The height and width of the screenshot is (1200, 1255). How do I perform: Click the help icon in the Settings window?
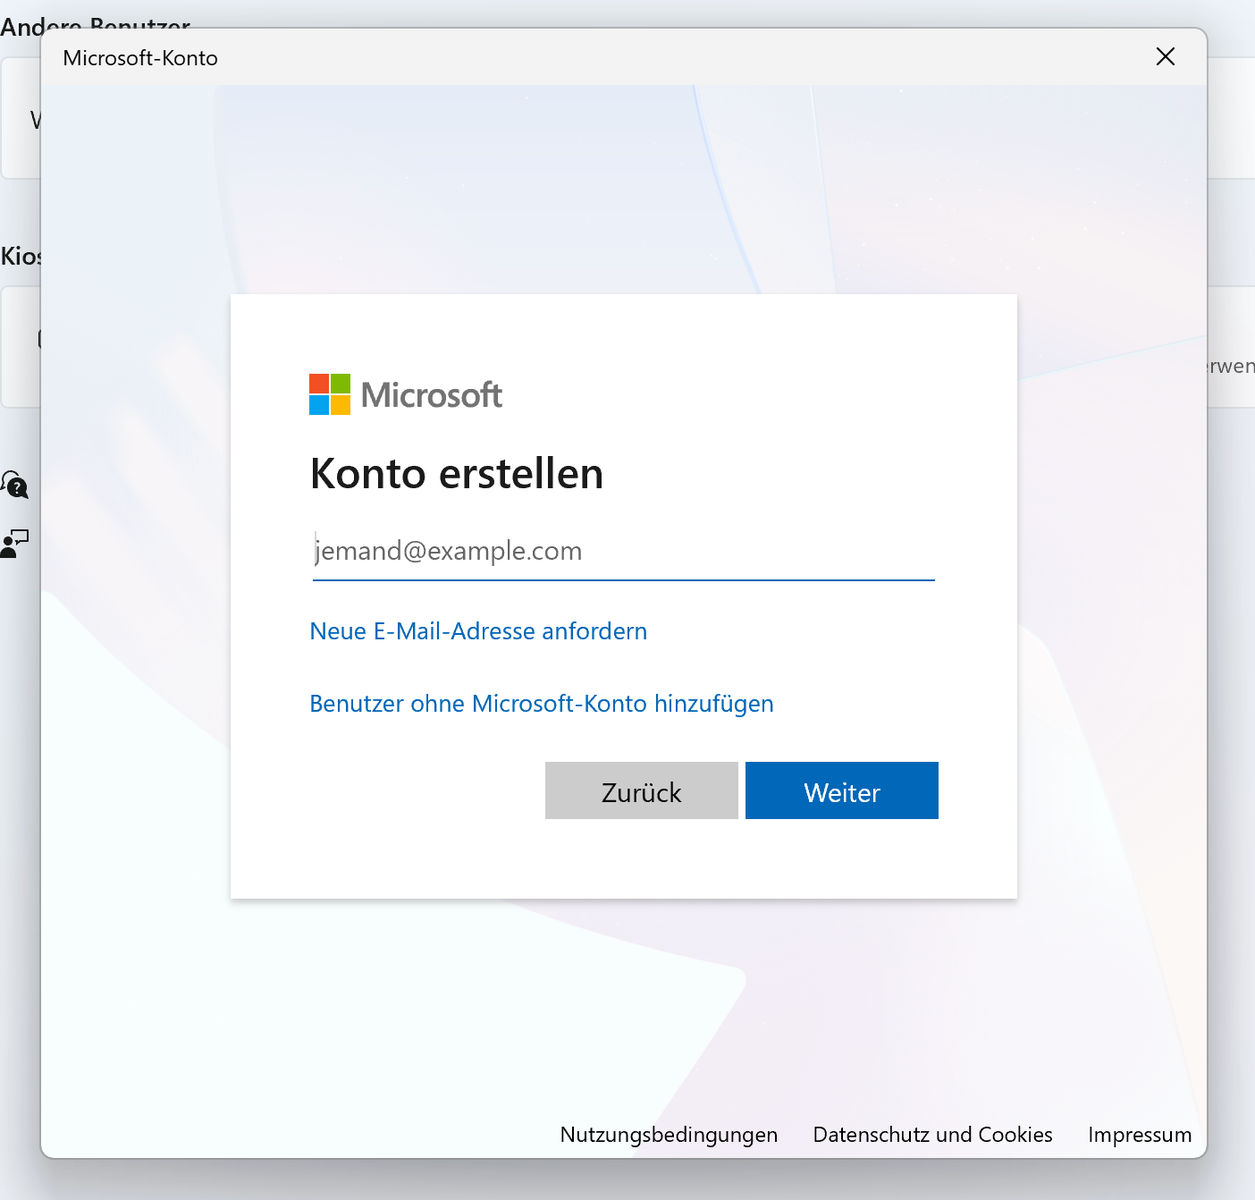click(x=15, y=485)
